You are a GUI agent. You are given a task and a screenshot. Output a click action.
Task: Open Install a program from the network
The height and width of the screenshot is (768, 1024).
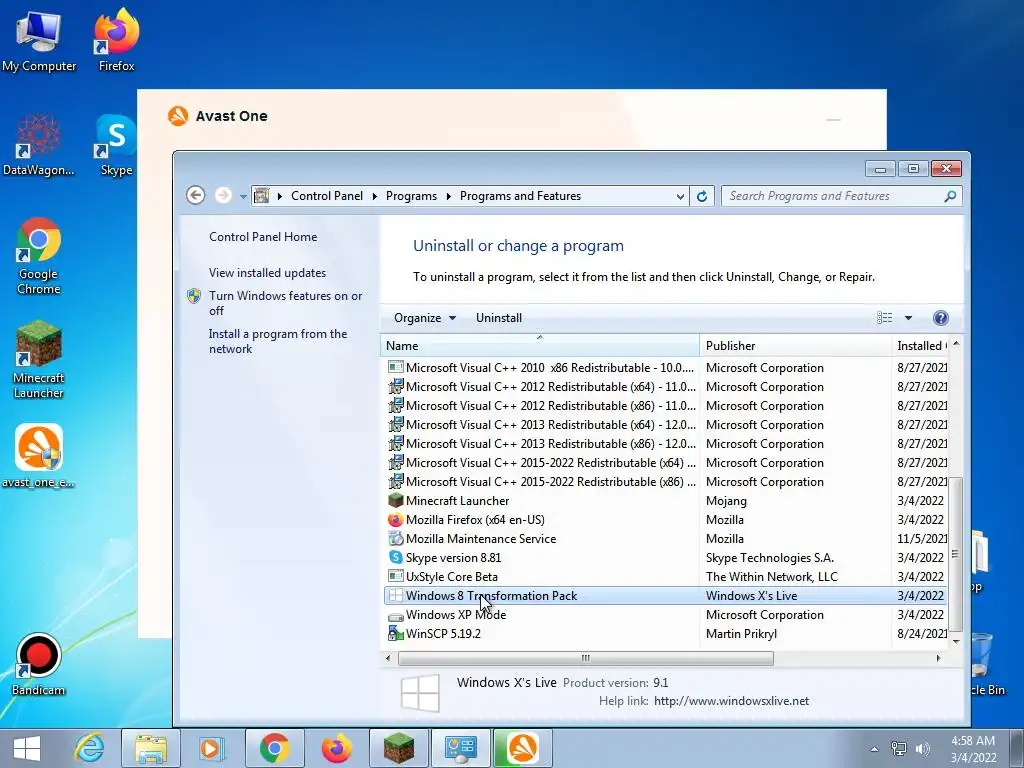pyautogui.click(x=278, y=341)
